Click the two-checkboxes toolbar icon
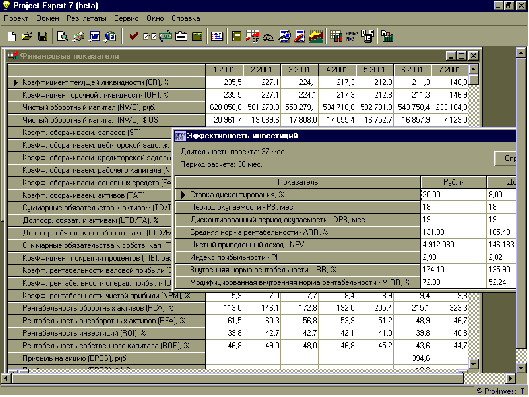 [x=149, y=36]
